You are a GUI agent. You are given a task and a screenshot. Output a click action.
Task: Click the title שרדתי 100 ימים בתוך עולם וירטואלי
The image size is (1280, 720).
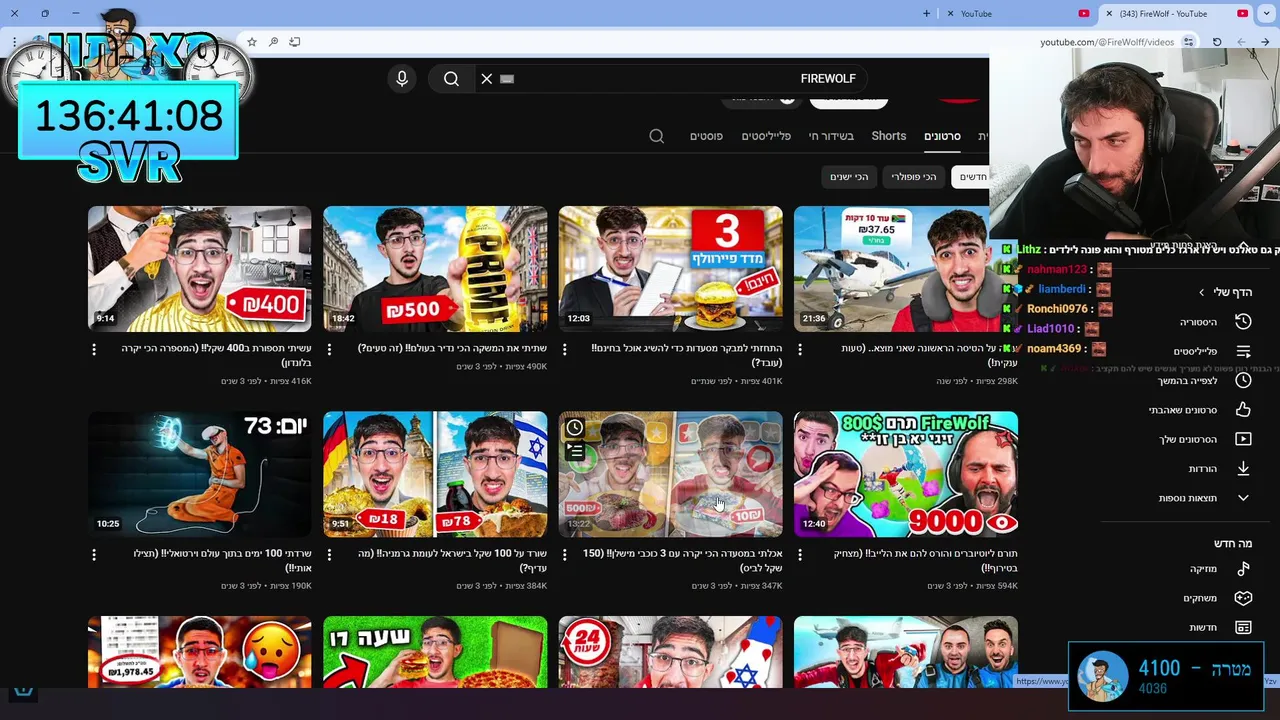[x=222, y=560]
